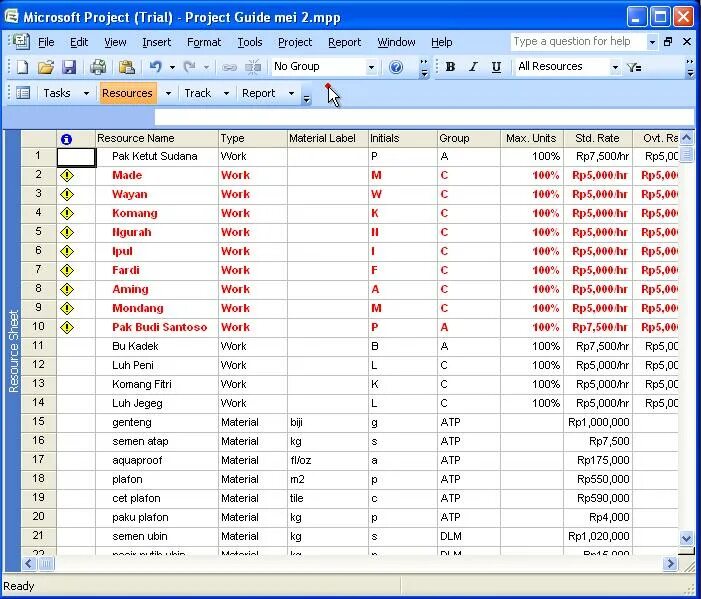Show more Standard toolbar options
This screenshot has width=701, height=599.
[x=424, y=67]
